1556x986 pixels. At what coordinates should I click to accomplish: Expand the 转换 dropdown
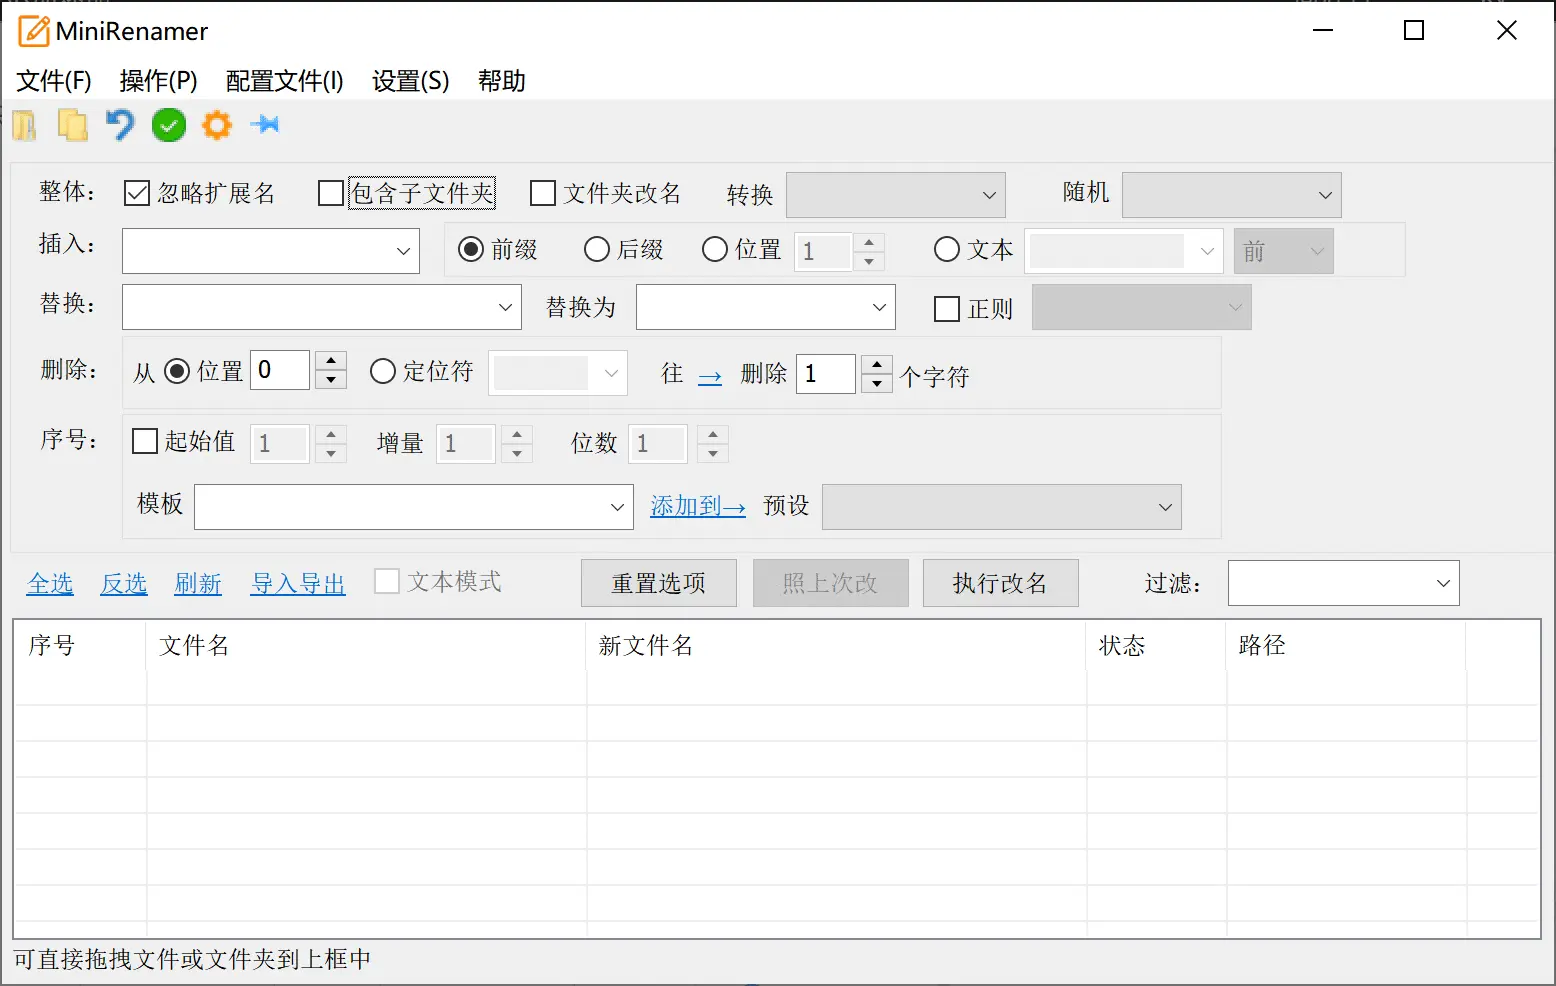[x=895, y=195]
